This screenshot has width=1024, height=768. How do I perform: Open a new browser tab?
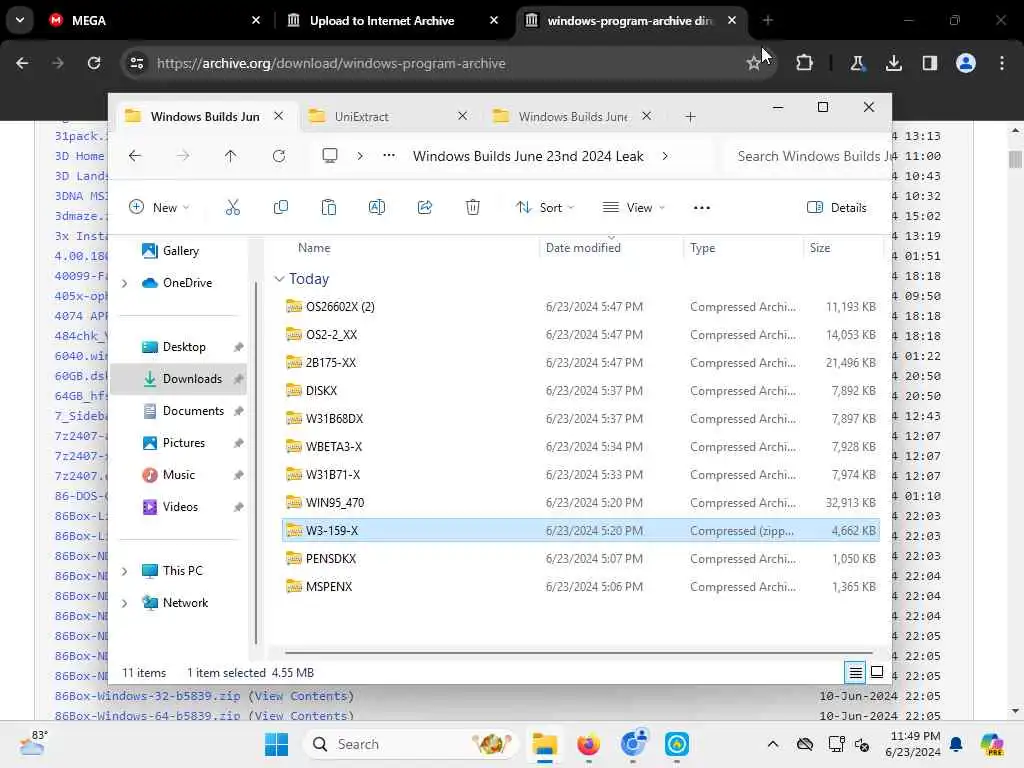[768, 20]
